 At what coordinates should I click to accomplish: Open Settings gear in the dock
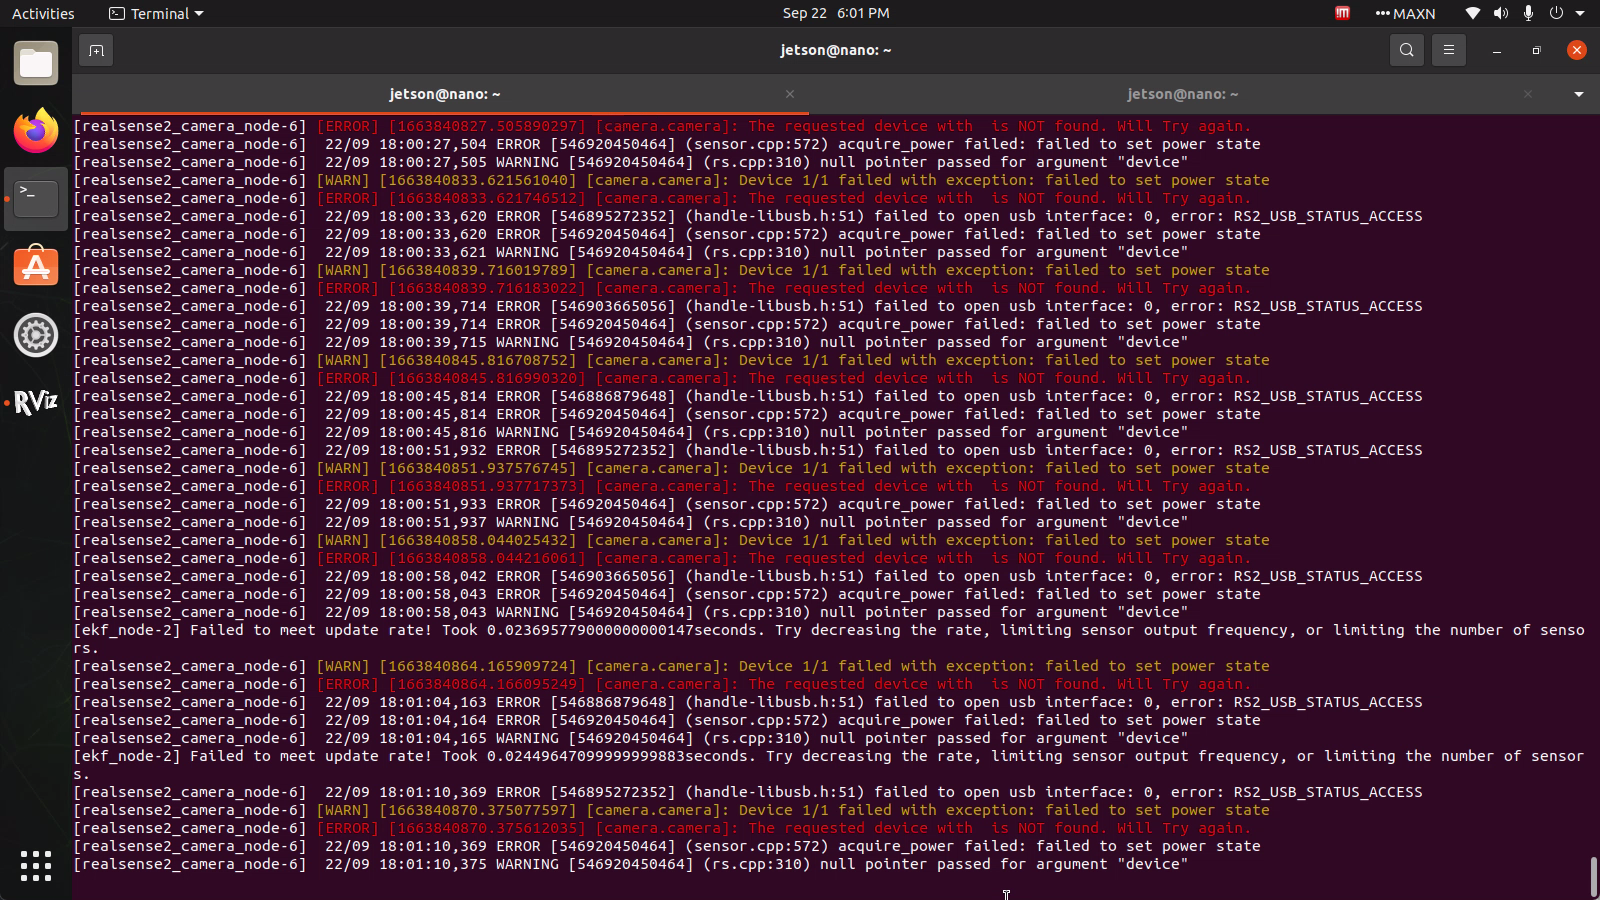tap(36, 335)
